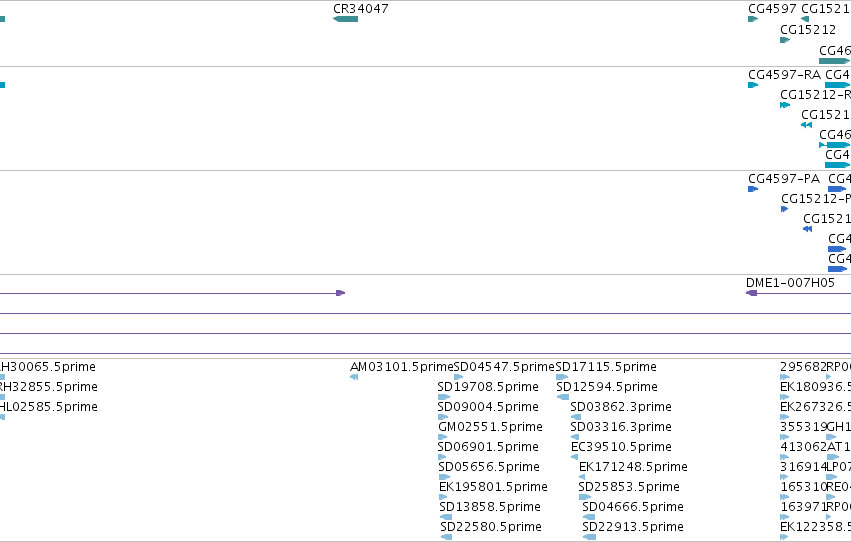
Task: Click the EK180936.5 EST label
Action: [x=815, y=387]
